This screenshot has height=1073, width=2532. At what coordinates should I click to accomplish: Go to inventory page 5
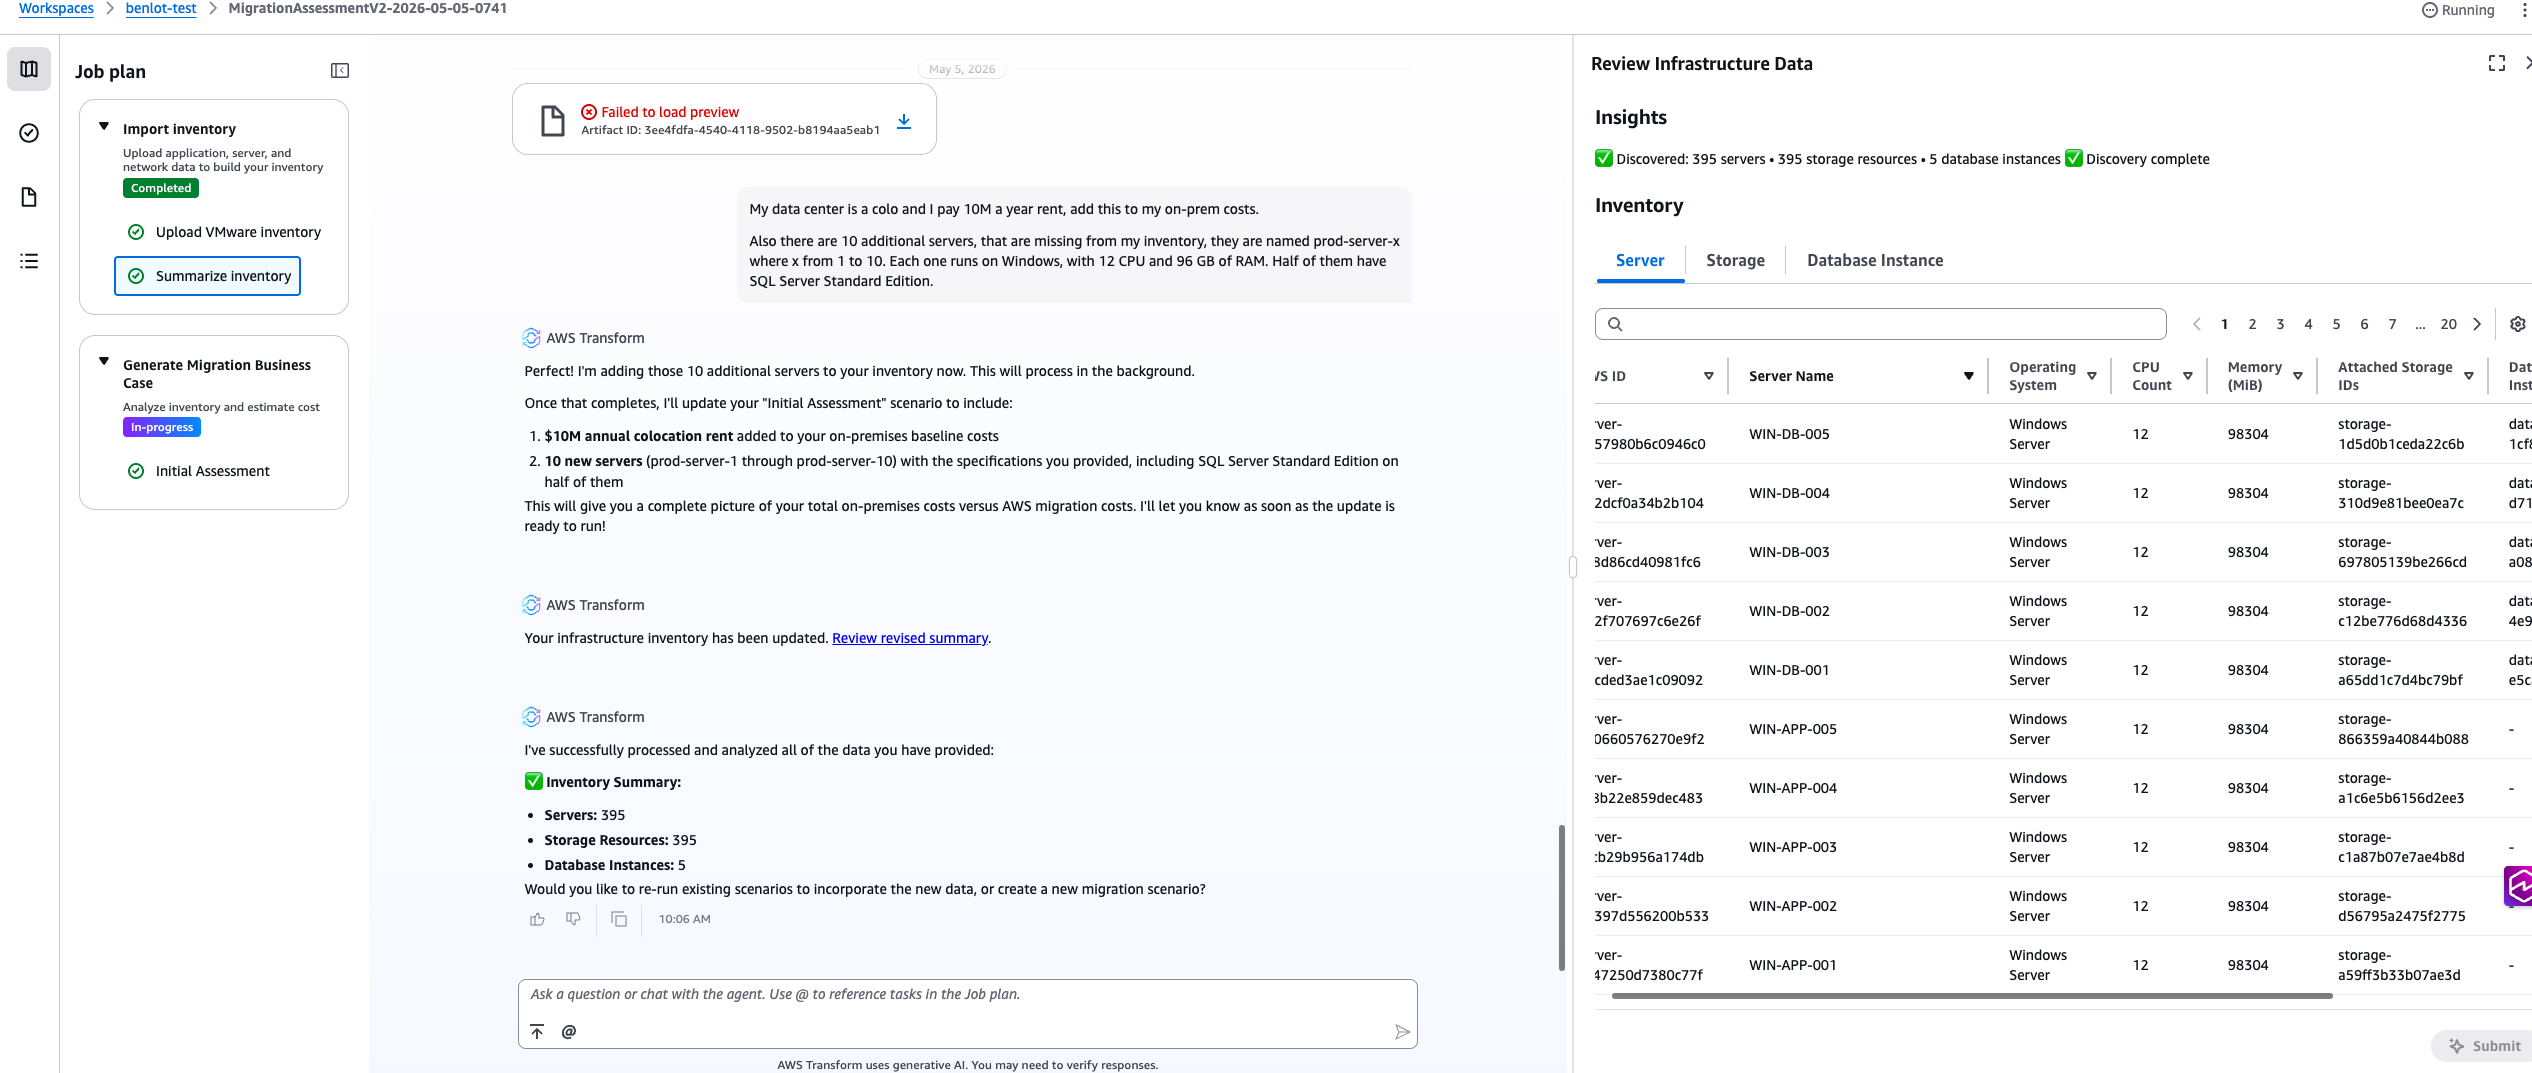tap(2336, 324)
